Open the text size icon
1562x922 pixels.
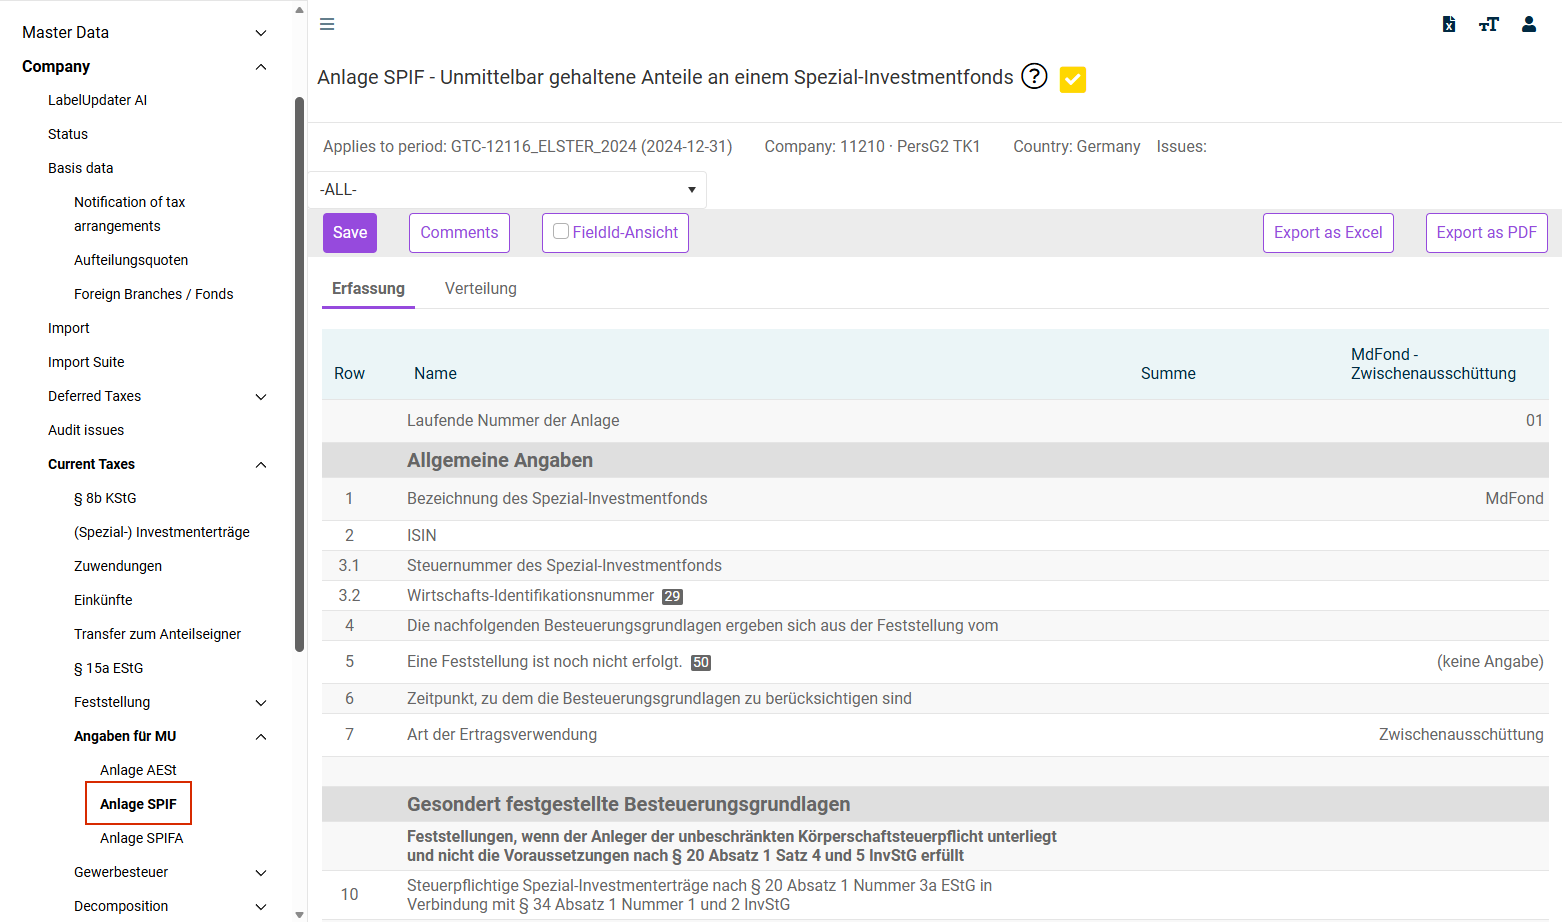point(1489,24)
